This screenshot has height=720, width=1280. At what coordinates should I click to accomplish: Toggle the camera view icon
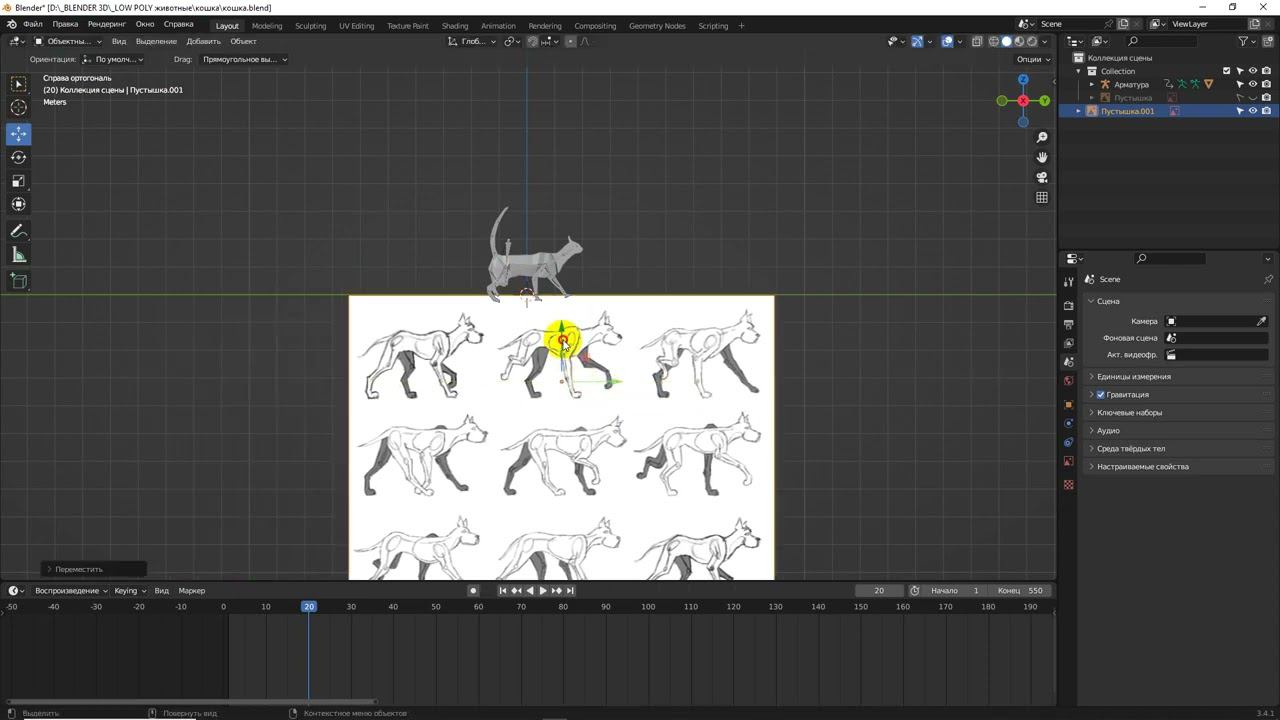(1042, 177)
